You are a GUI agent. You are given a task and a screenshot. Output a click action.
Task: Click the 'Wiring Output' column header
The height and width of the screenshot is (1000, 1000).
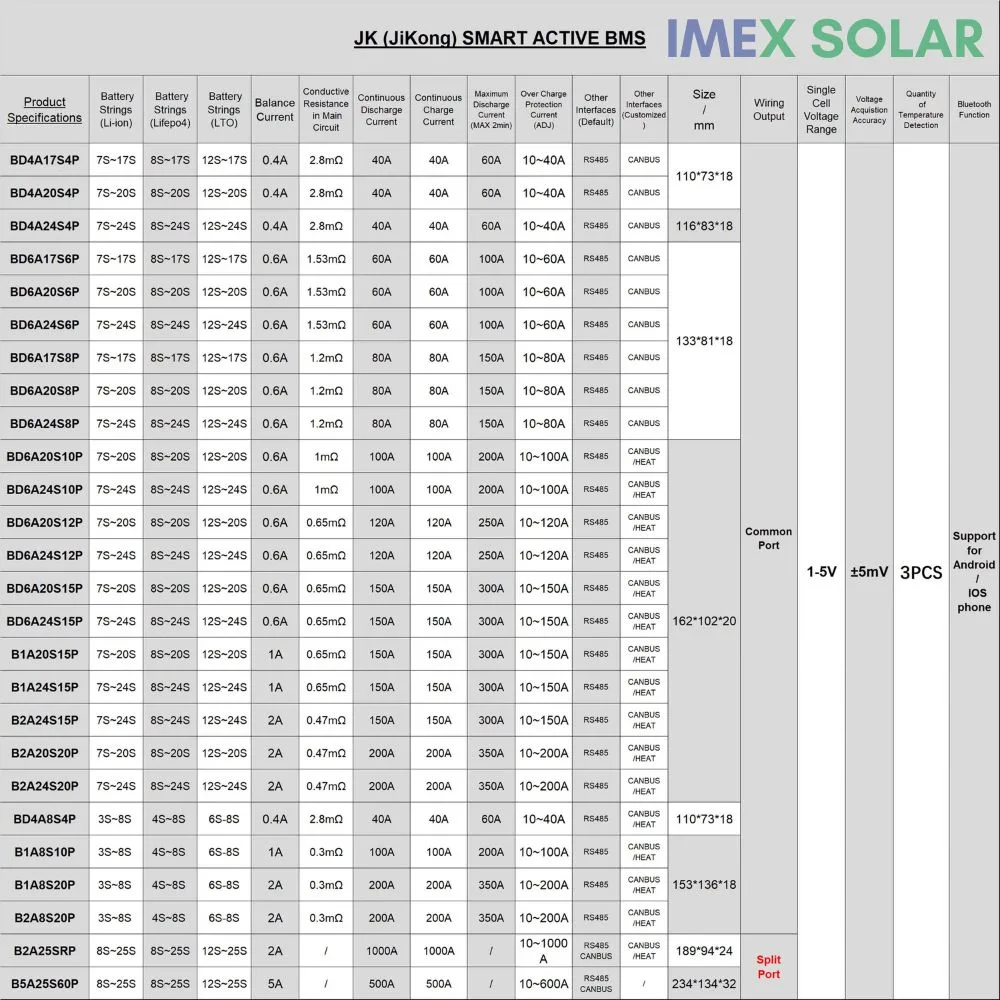point(769,110)
